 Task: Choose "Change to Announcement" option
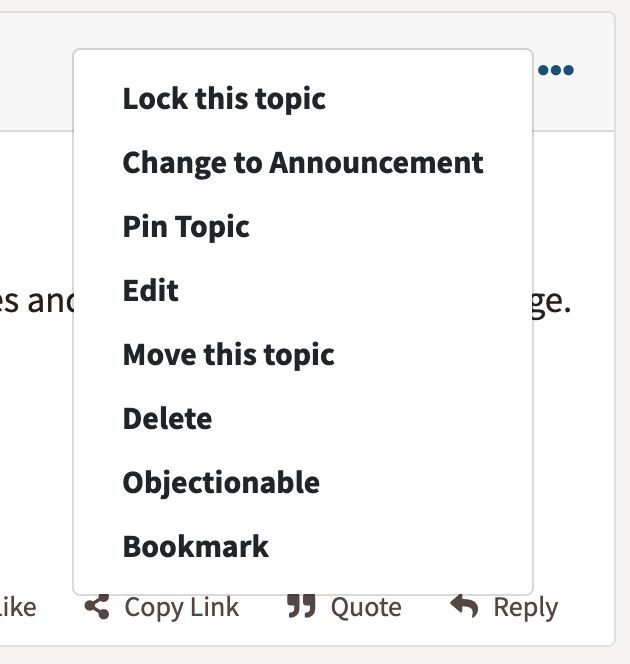pos(303,163)
